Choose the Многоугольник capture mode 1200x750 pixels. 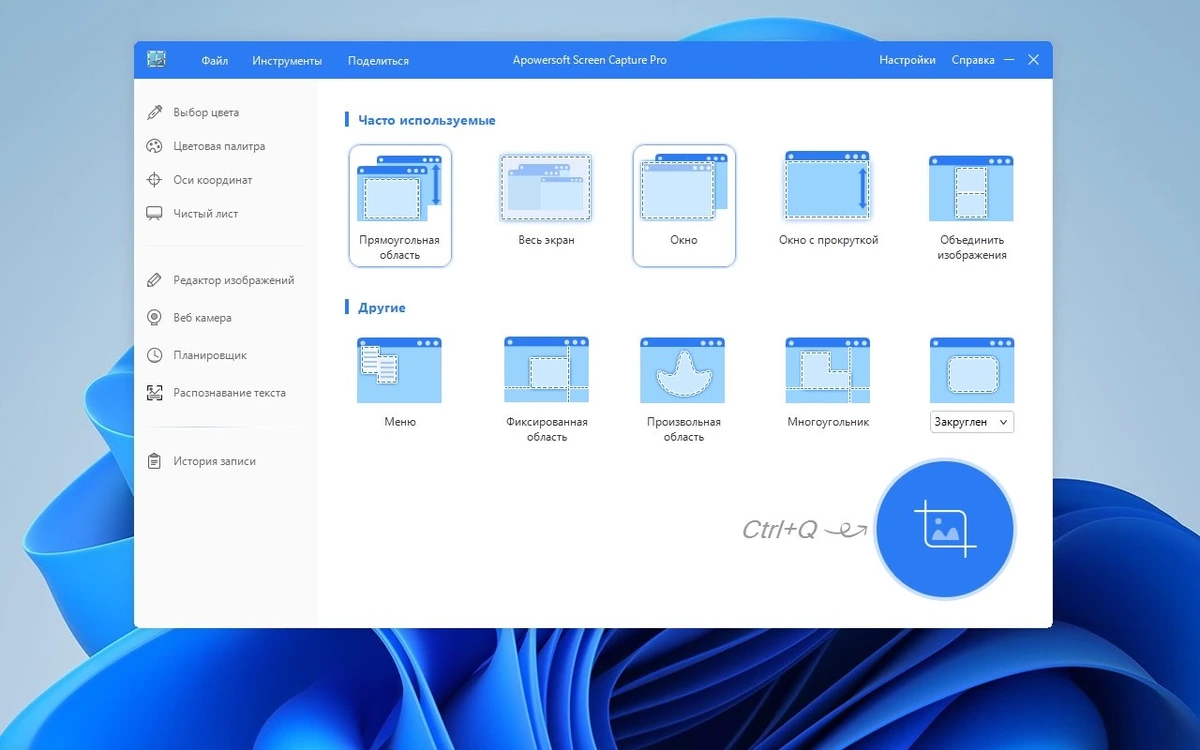pos(828,382)
